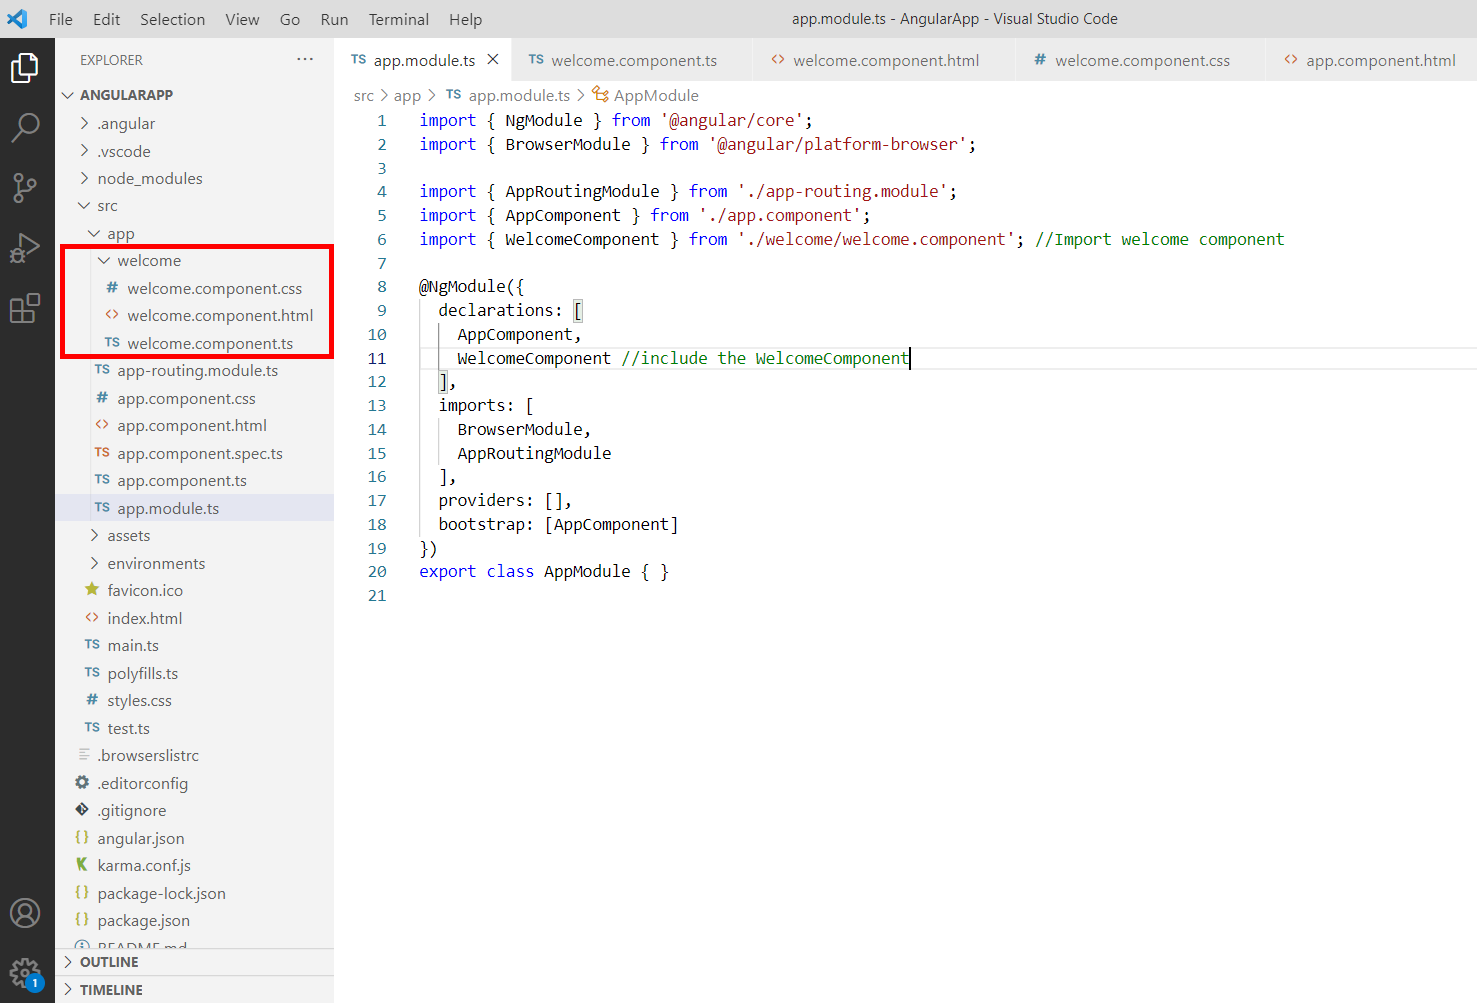Screen dimensions: 1477x1003
Task: Click the HTML icon of index.html
Action: (92, 618)
